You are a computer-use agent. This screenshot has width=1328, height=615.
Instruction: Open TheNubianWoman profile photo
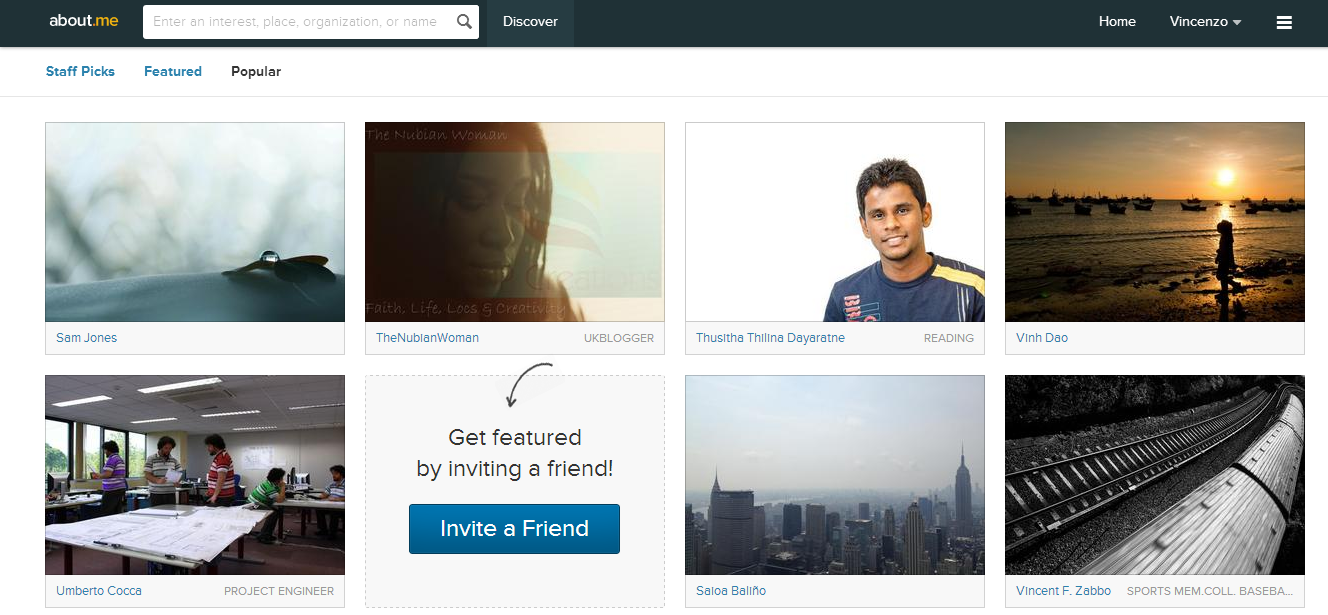tap(515, 222)
